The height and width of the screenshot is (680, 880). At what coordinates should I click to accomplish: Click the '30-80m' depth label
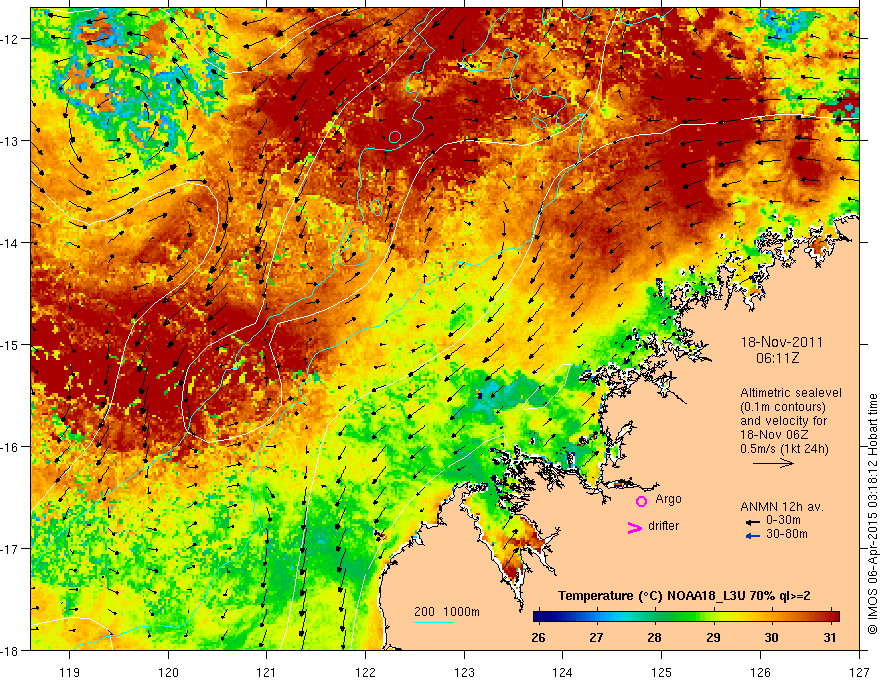[x=787, y=534]
